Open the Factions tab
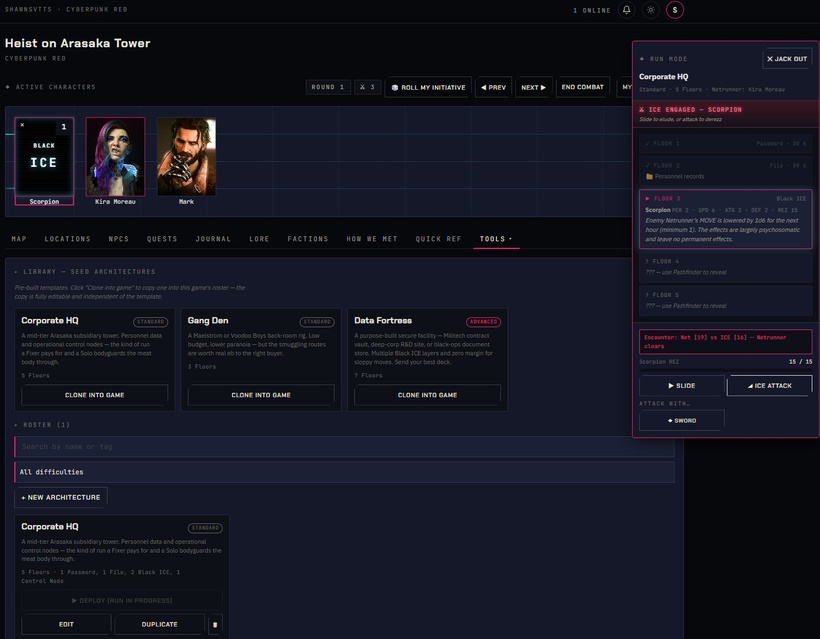 [x=308, y=239]
